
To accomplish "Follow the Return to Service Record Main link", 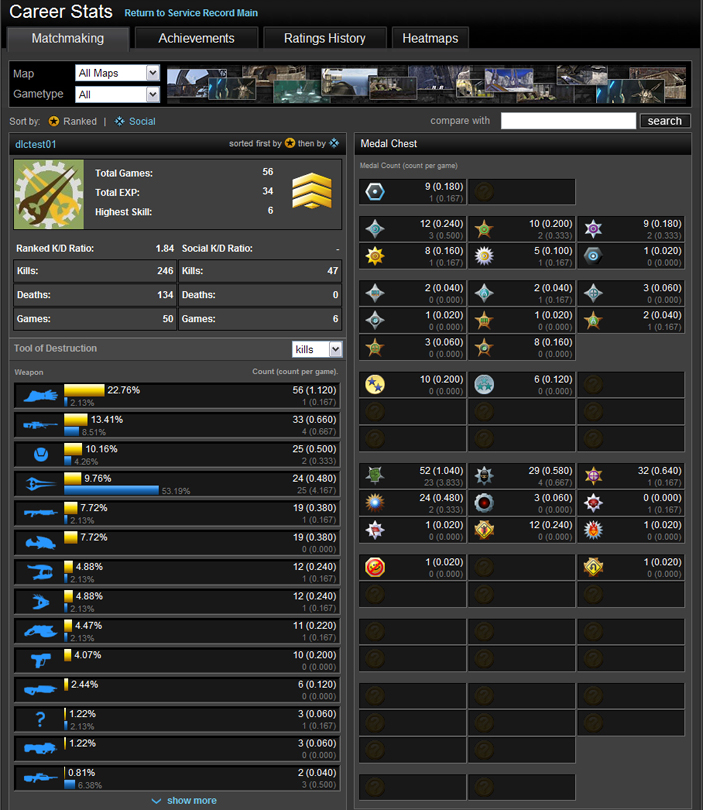I will [x=191, y=13].
